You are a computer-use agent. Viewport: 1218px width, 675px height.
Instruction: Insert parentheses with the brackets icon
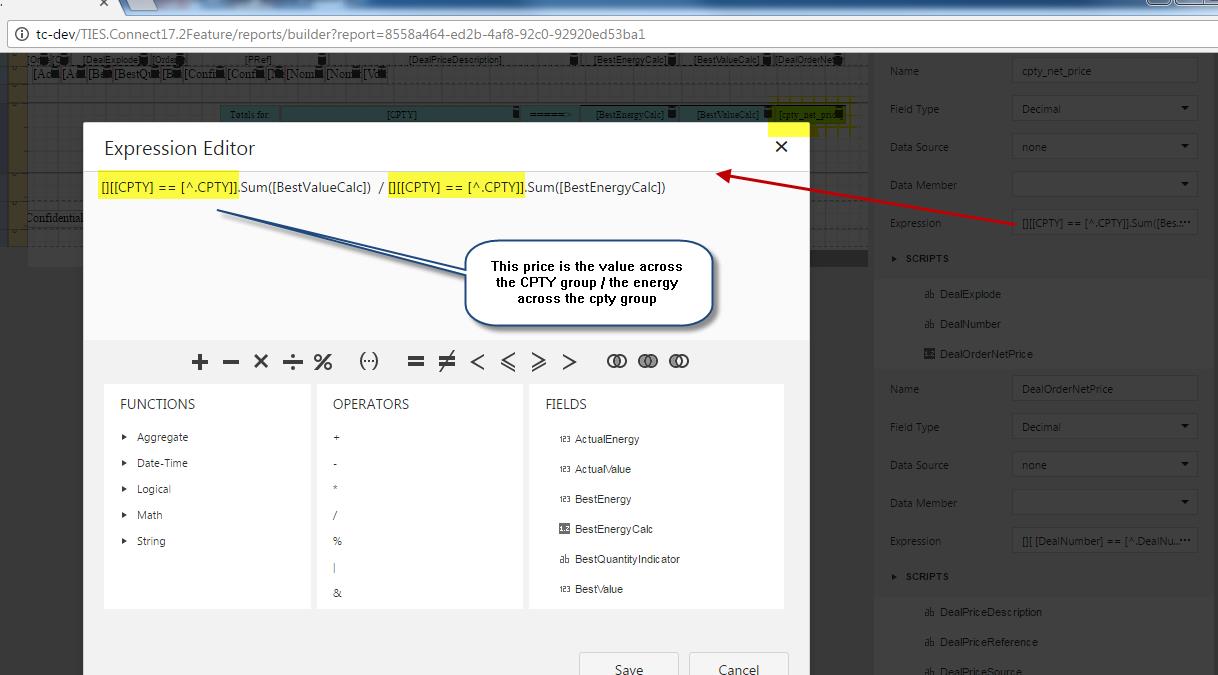pos(369,362)
